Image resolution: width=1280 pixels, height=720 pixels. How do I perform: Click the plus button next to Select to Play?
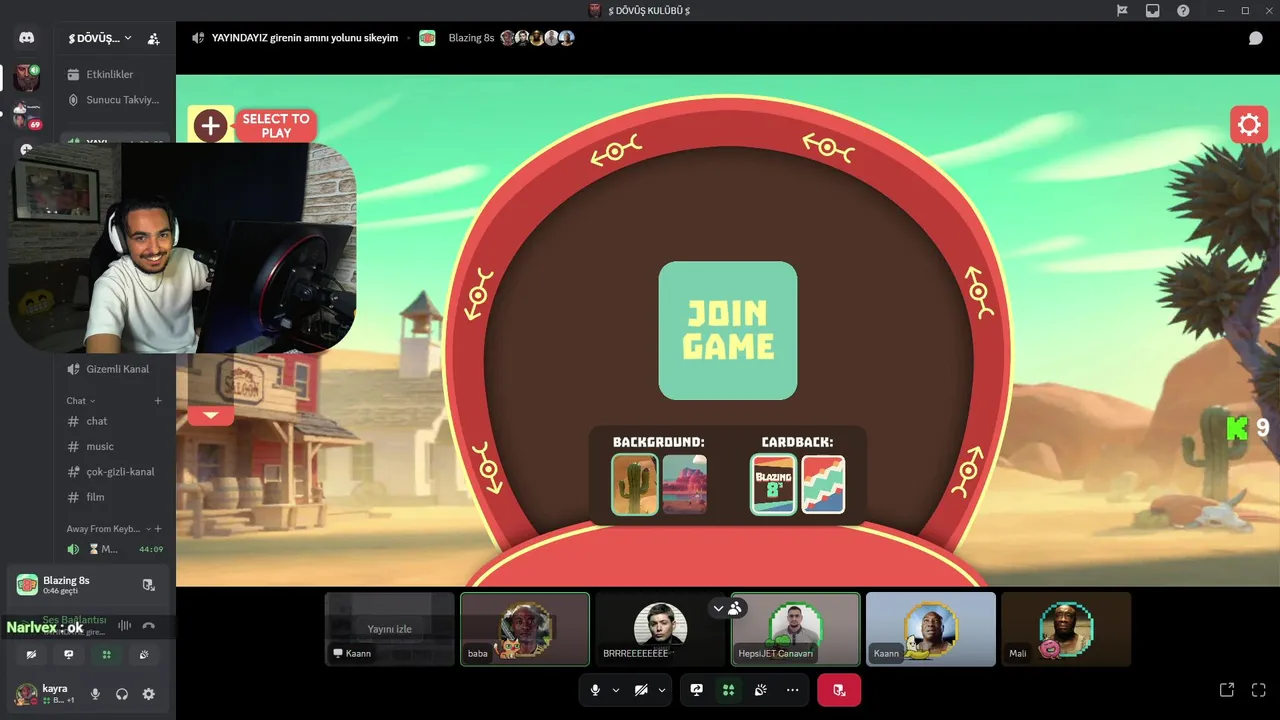tap(210, 125)
